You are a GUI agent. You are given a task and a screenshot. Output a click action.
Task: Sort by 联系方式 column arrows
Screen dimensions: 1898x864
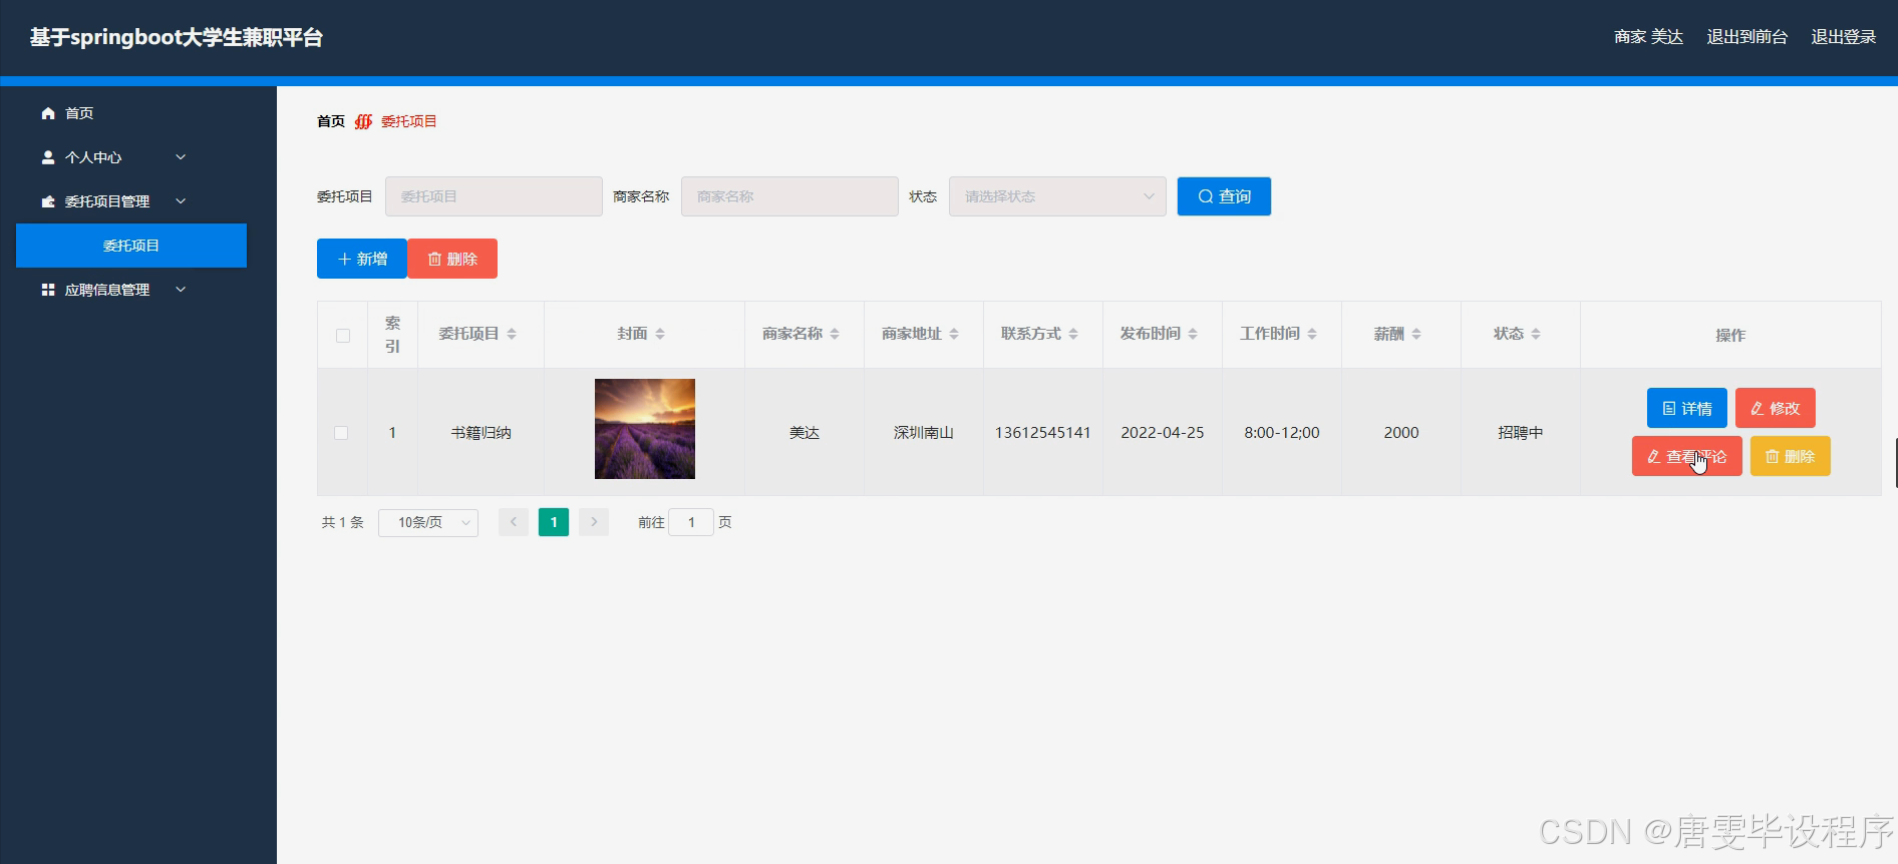click(1073, 334)
